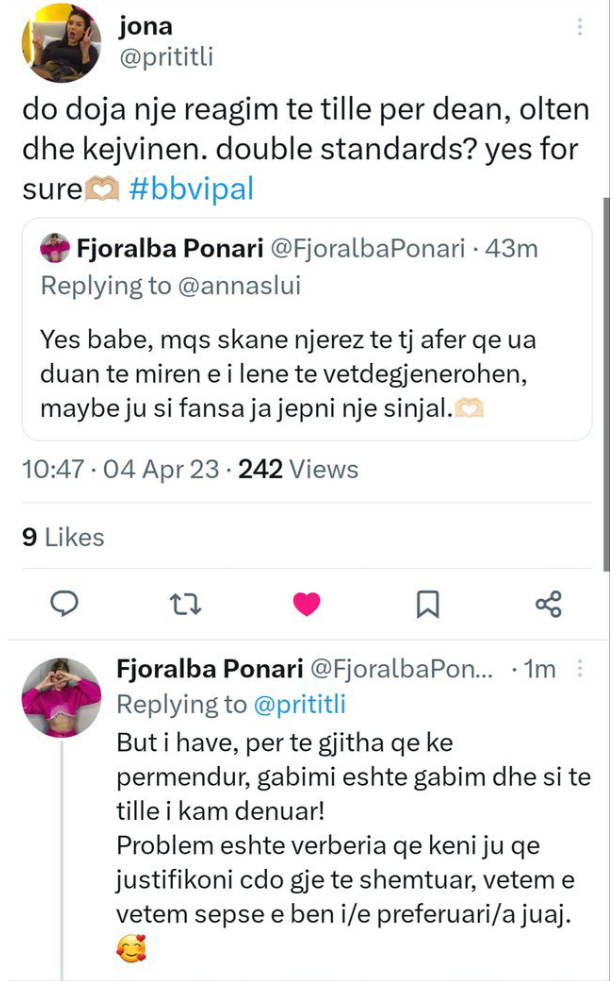The image size is (614, 981).
Task: Open jona's profile picture
Action: point(61,43)
